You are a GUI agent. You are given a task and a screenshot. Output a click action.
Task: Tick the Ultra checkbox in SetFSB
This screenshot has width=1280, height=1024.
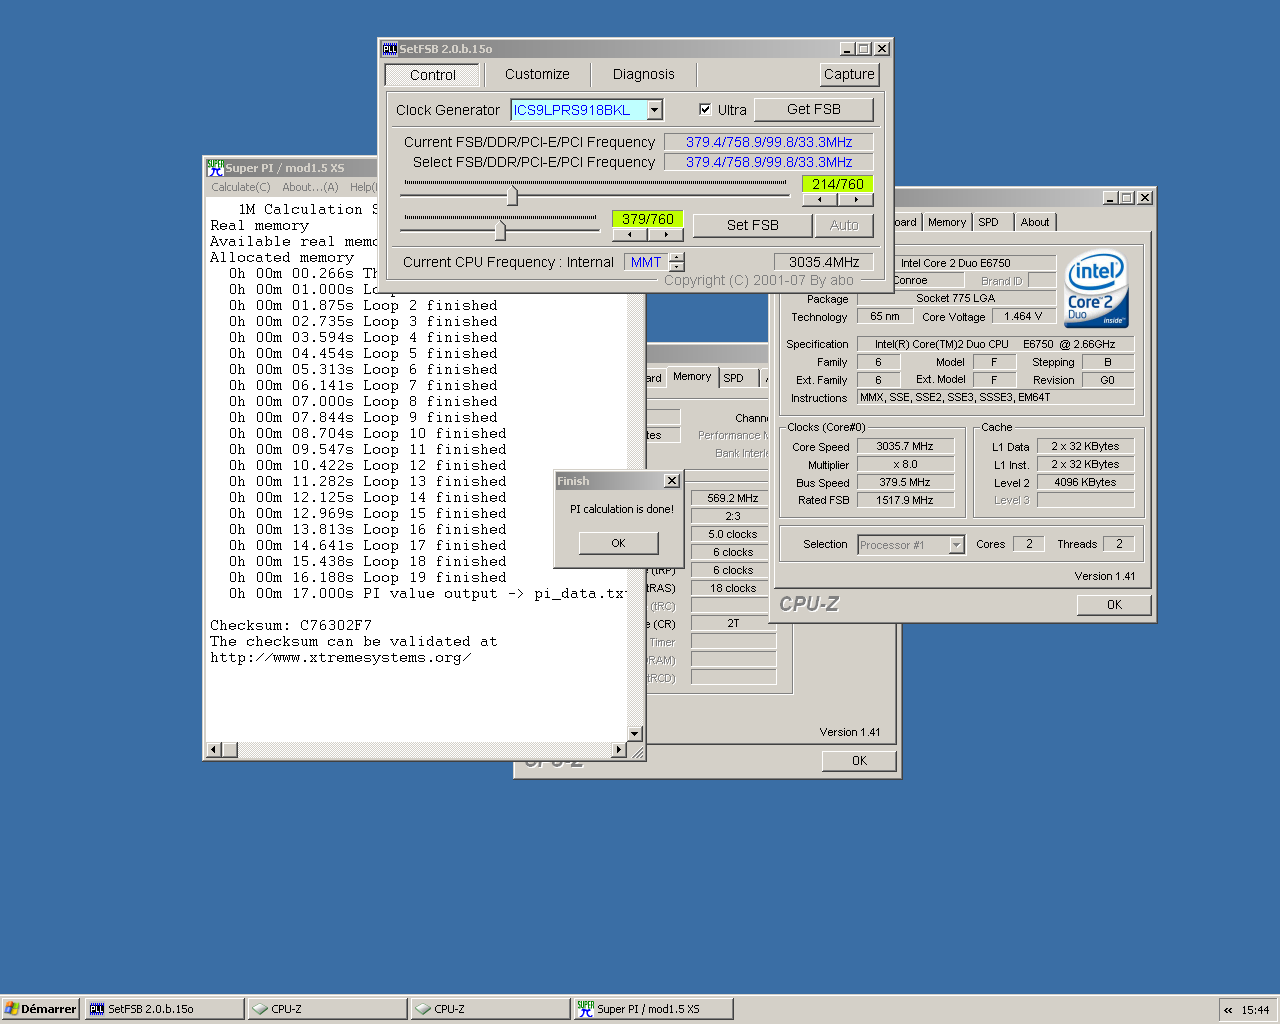705,109
